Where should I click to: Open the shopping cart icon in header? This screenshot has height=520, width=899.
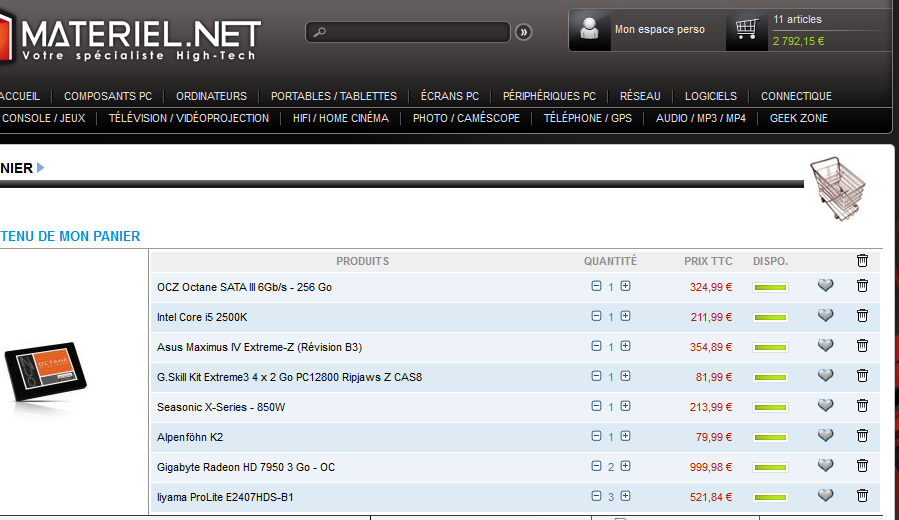click(746, 29)
